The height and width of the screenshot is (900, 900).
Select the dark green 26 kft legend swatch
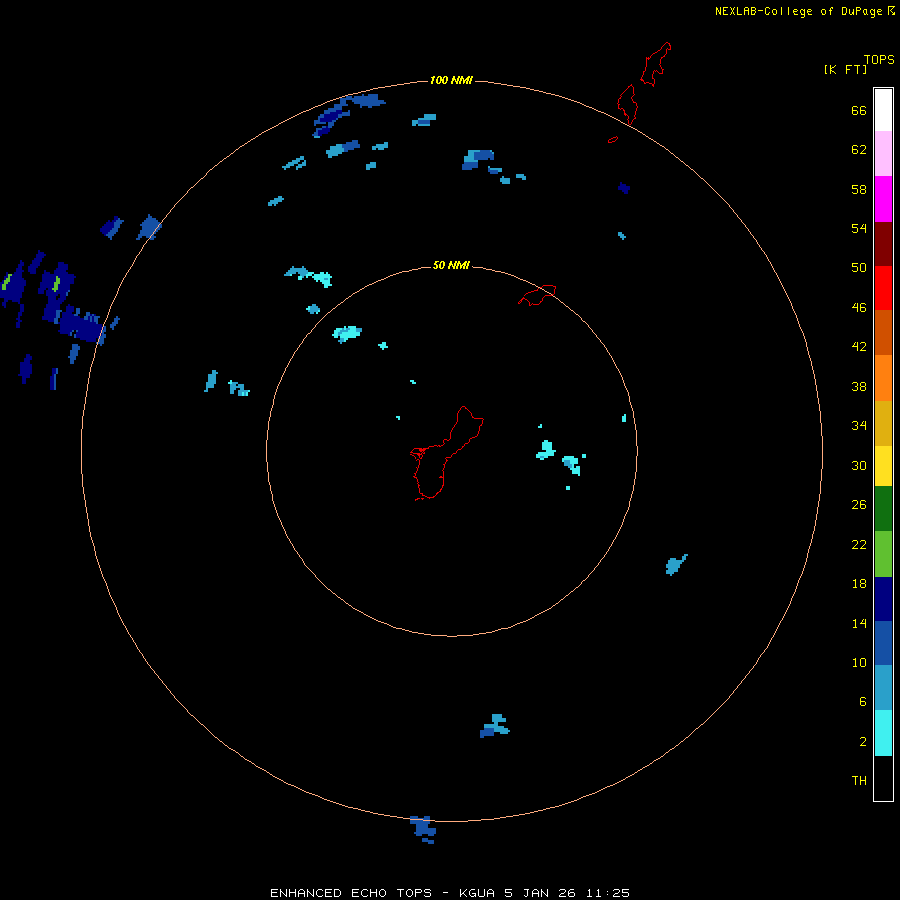click(883, 509)
